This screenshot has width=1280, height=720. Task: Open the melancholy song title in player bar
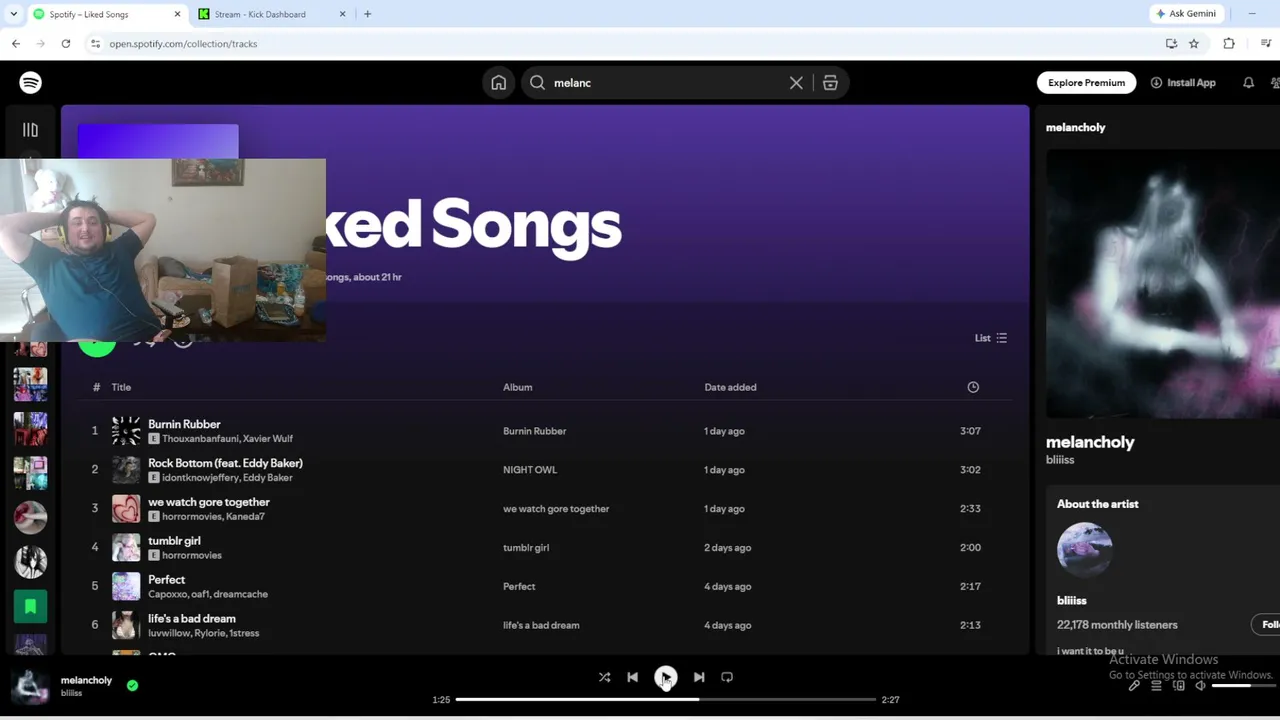click(x=86, y=681)
